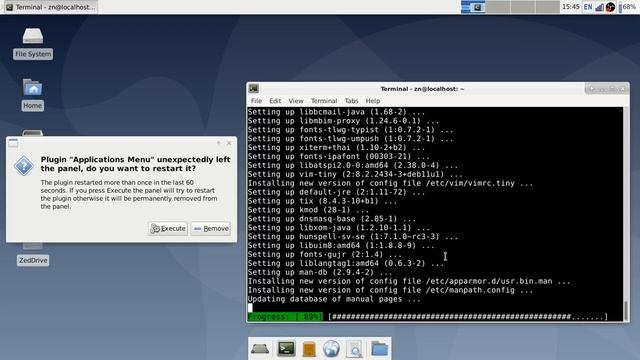Open the Edit menu in Terminal
The width and height of the screenshot is (640, 360).
[275, 101]
